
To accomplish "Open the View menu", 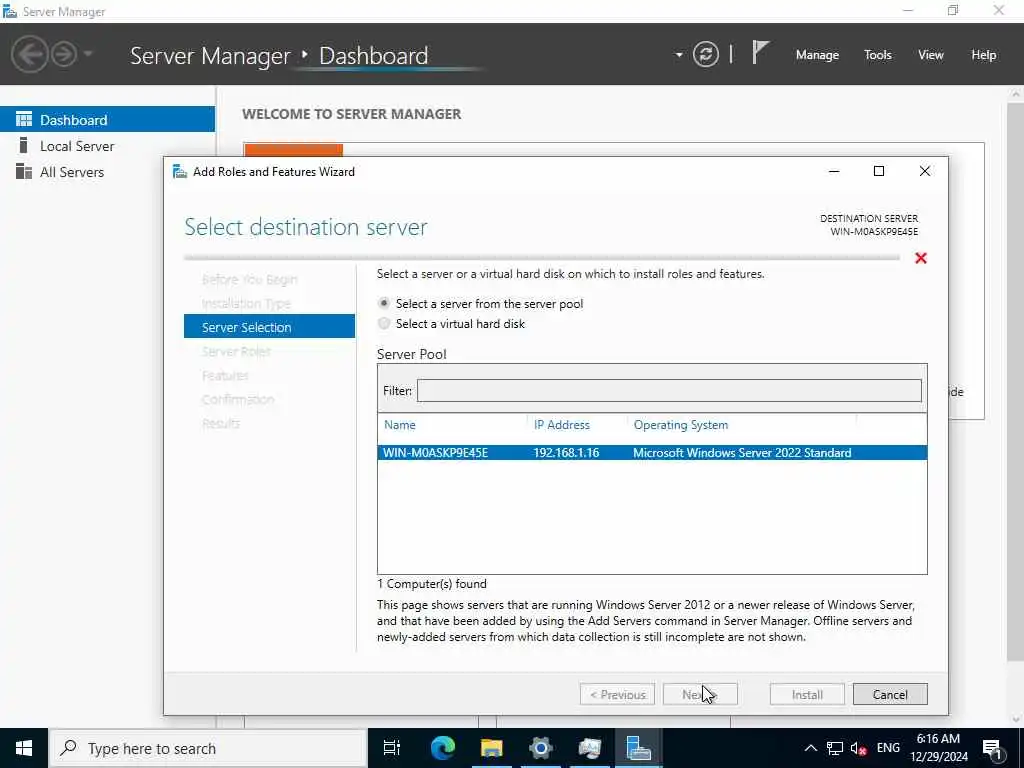I will pyautogui.click(x=931, y=55).
